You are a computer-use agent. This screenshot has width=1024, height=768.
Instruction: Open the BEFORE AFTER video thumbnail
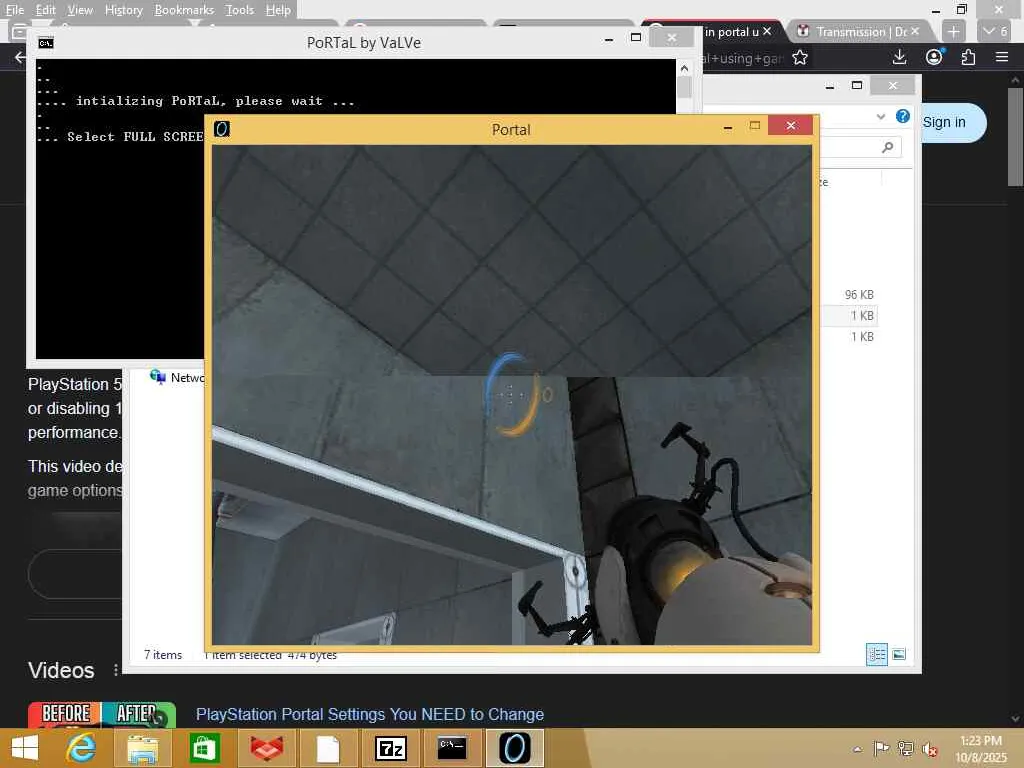(x=102, y=715)
